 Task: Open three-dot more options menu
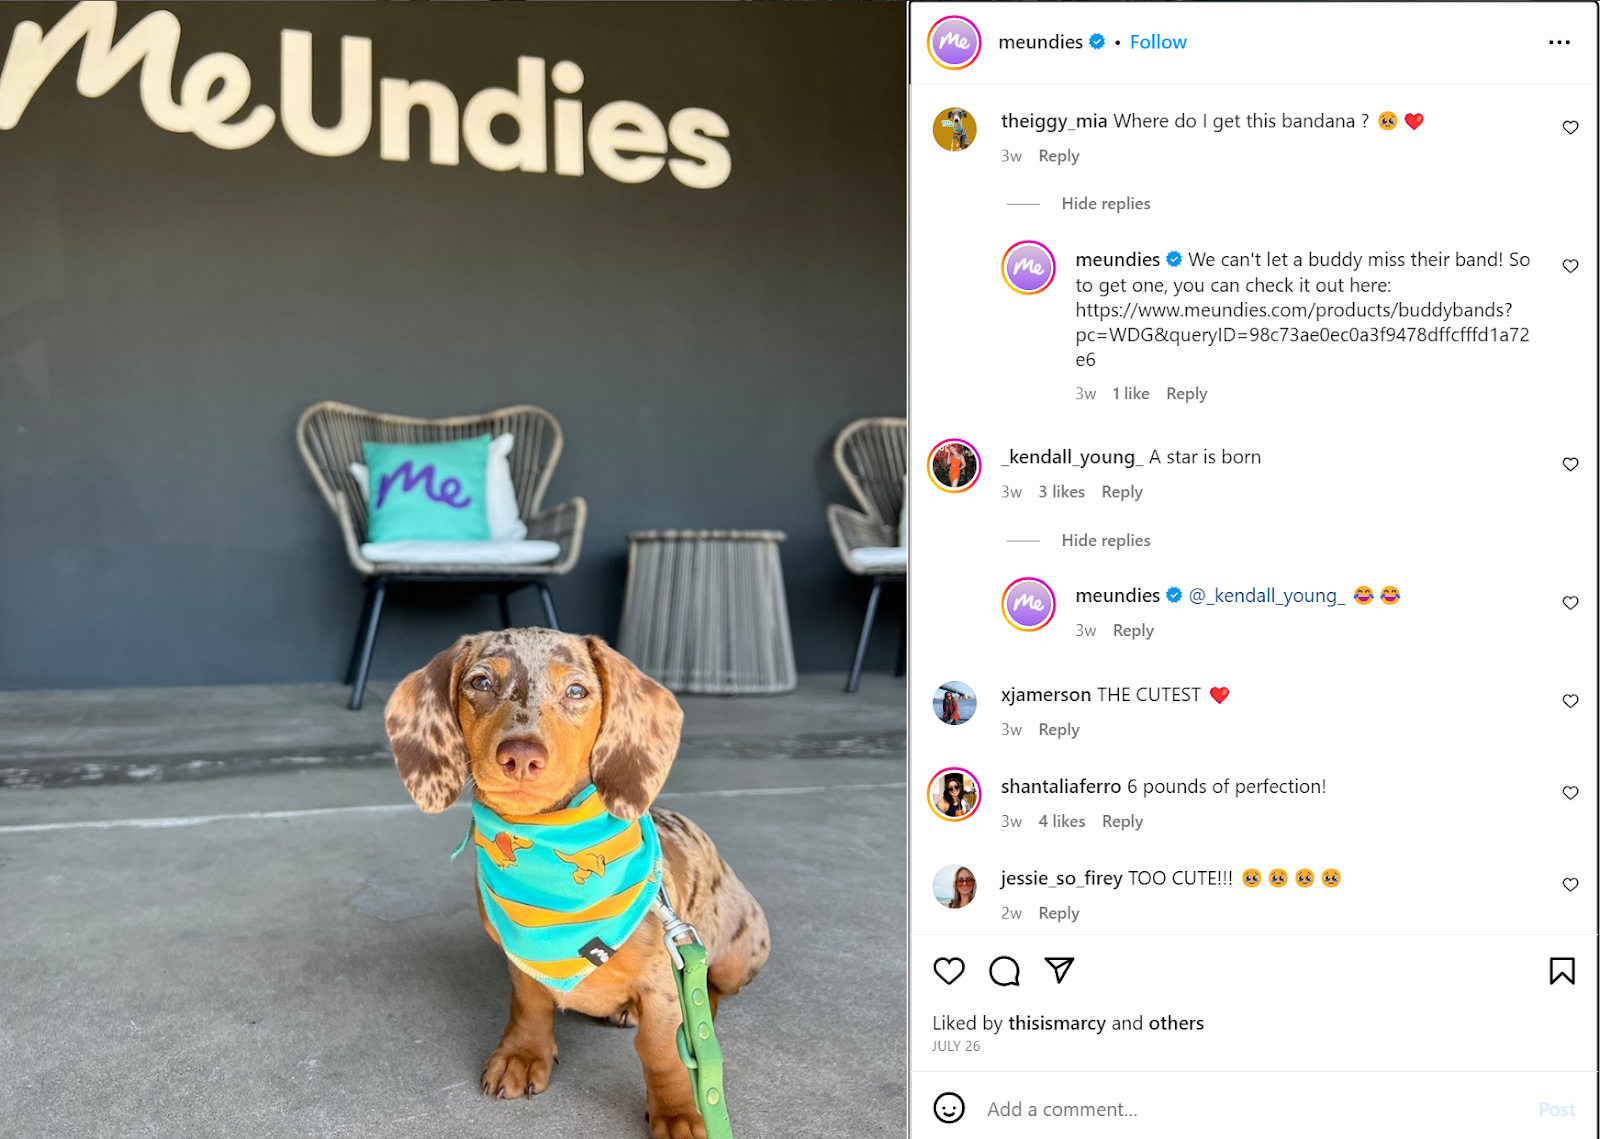1559,42
